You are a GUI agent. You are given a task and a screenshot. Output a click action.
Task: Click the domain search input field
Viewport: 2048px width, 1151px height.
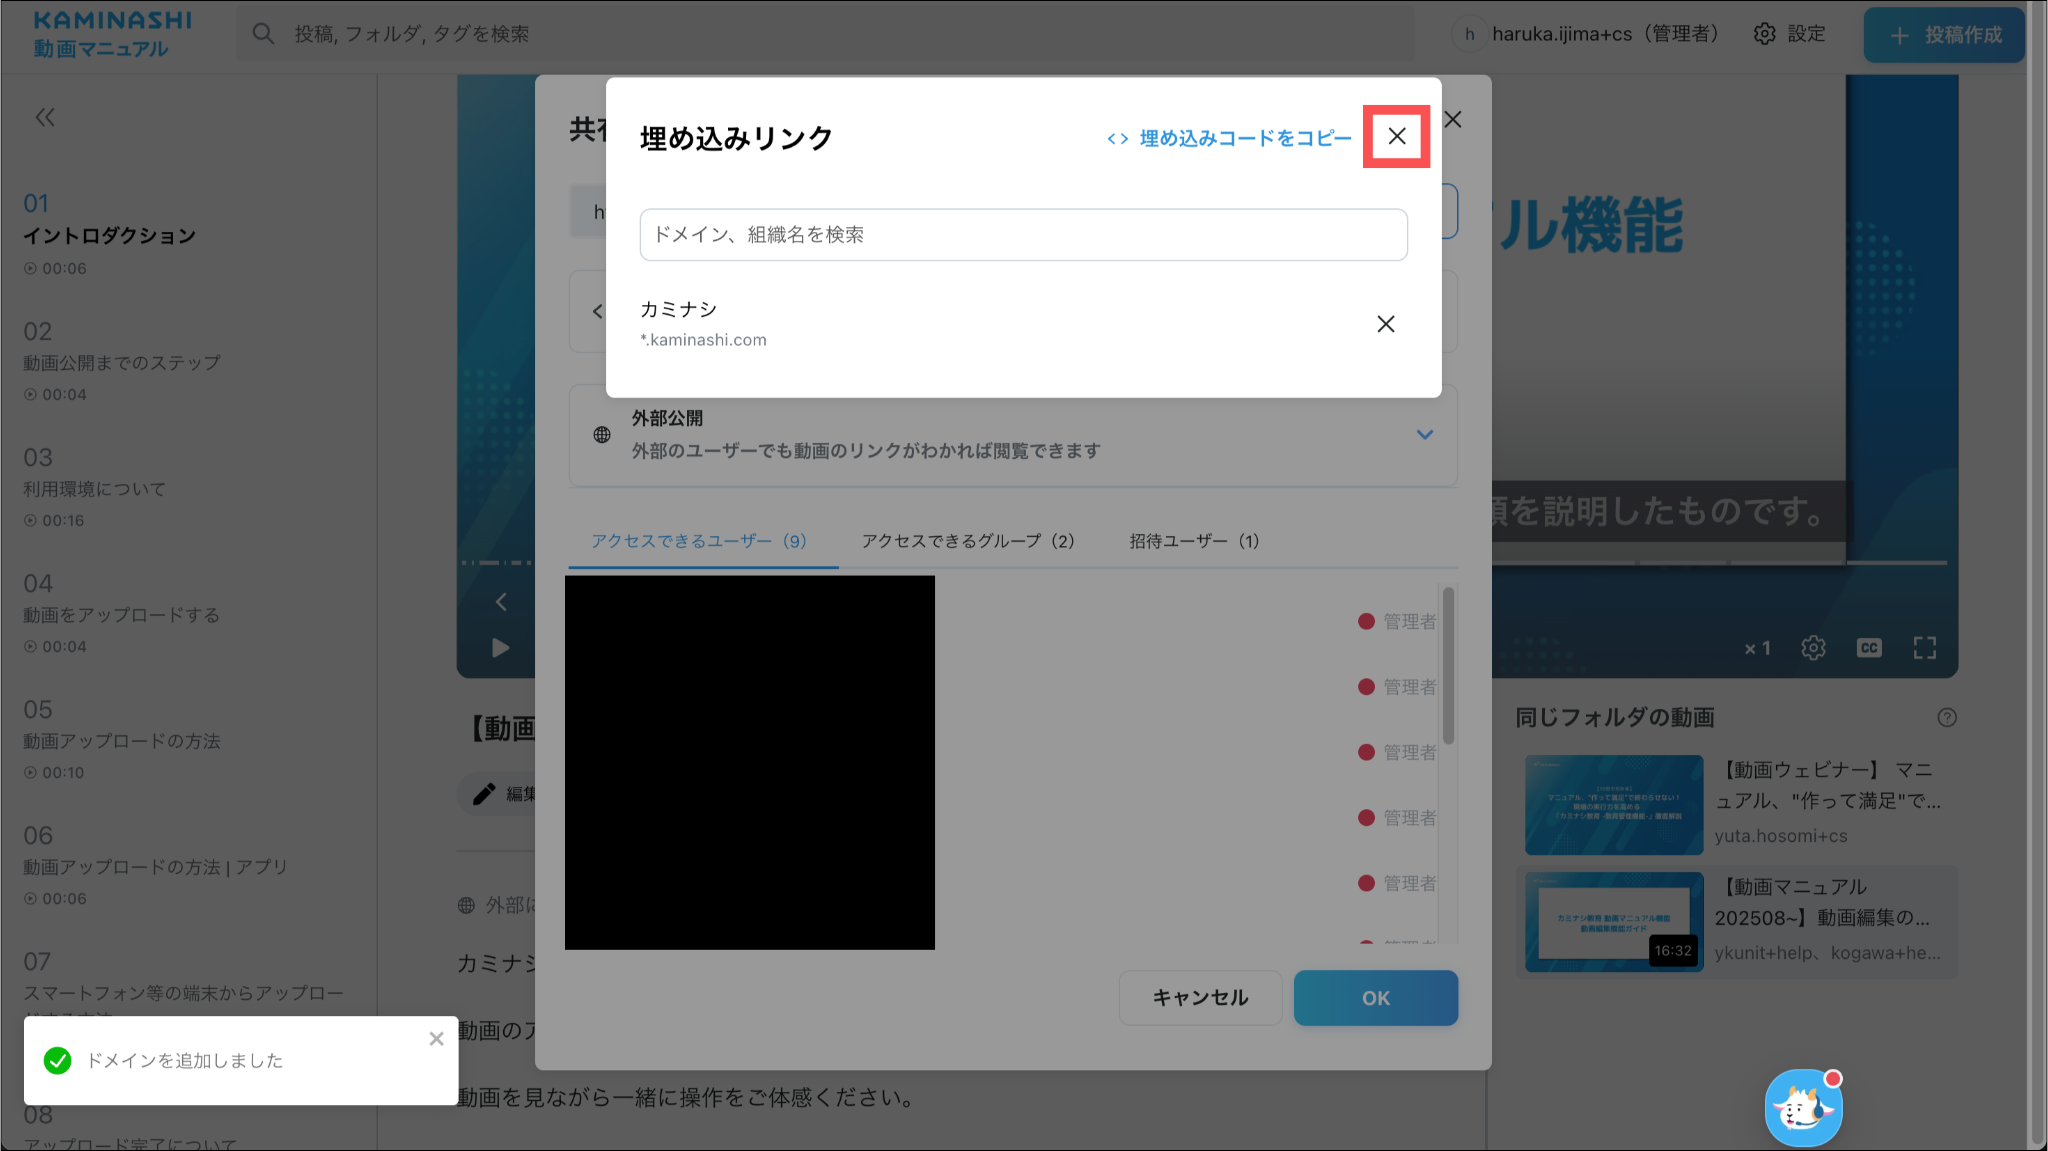click(1023, 235)
